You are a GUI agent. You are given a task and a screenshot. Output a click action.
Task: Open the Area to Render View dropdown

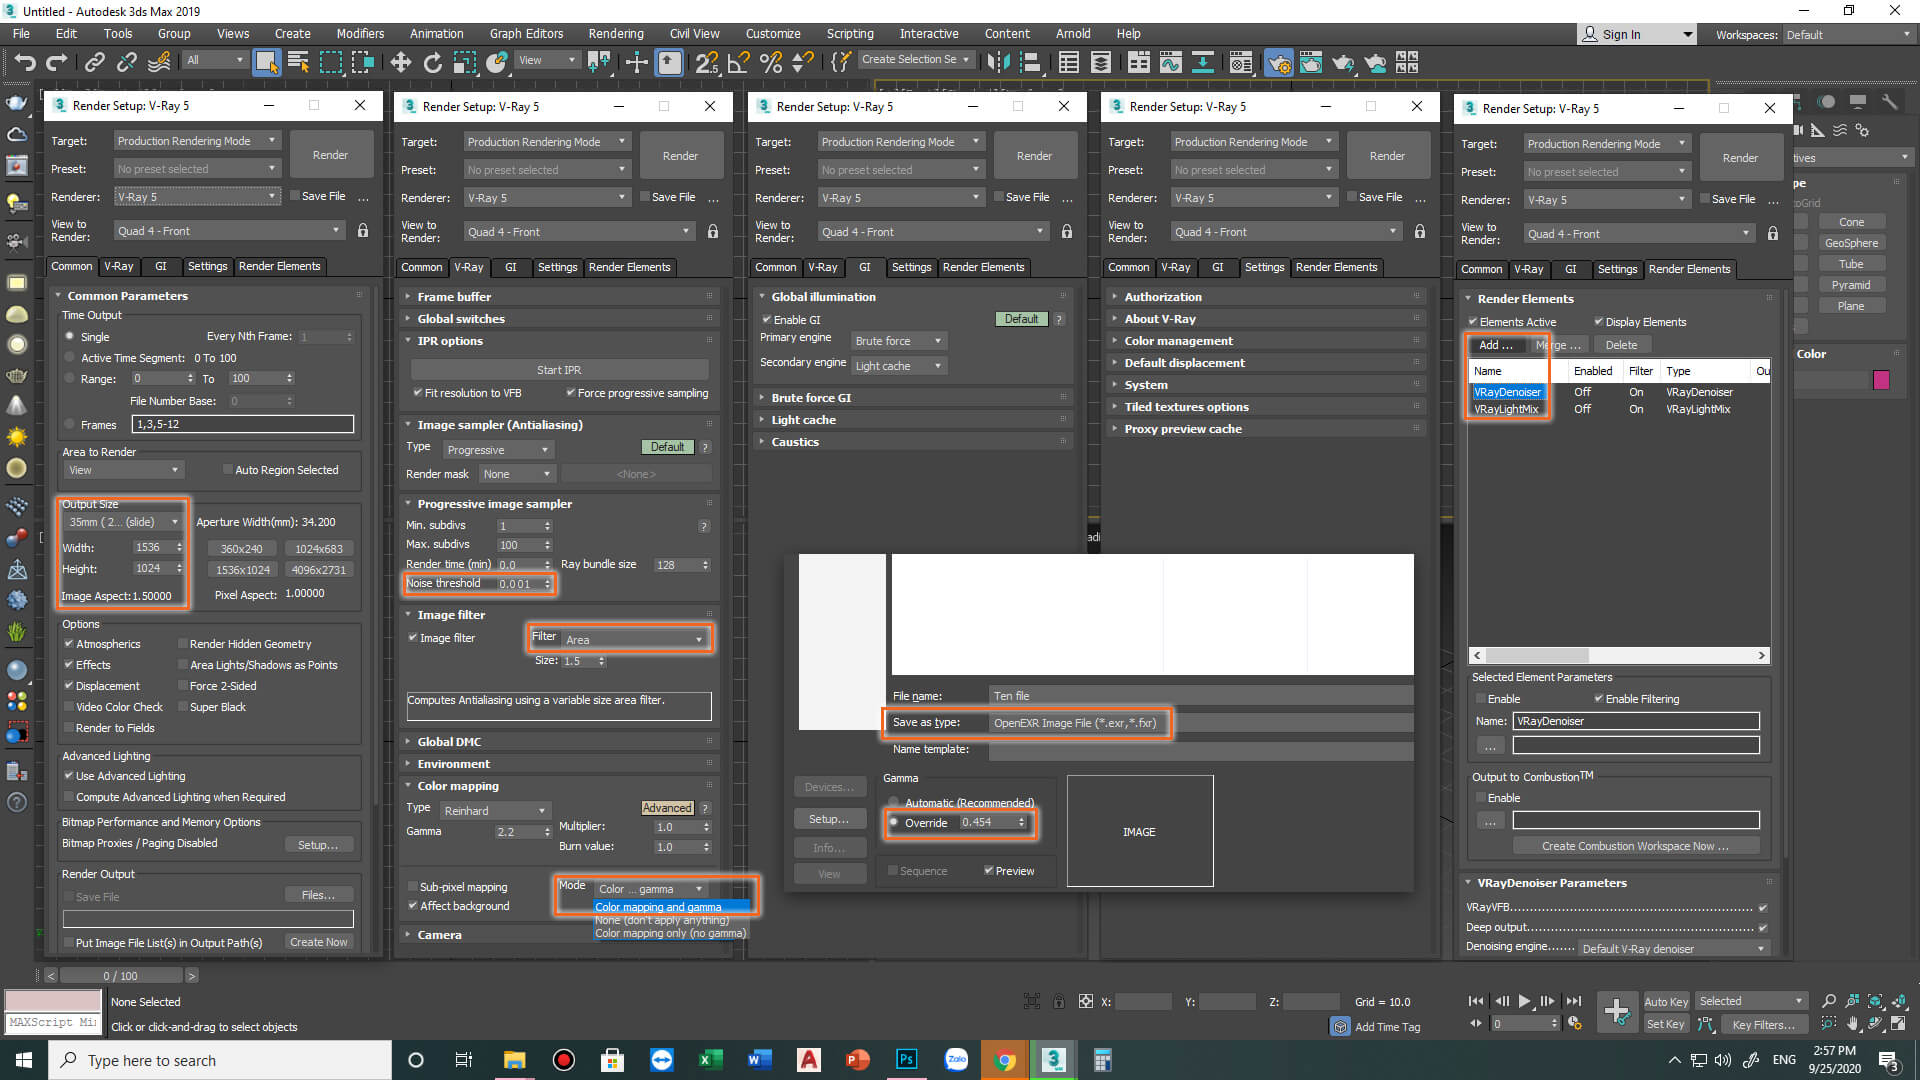pos(123,470)
